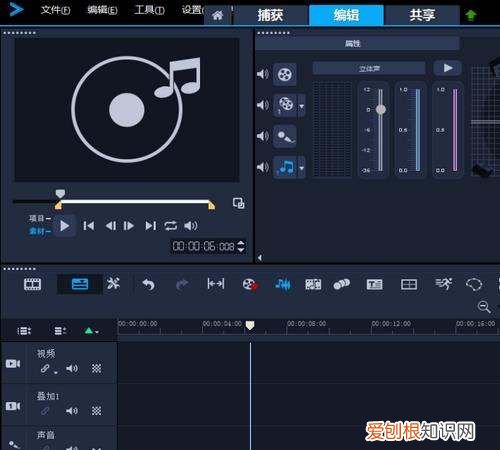The width and height of the screenshot is (500, 450).
Task: Mute the music track in mixer
Action: tap(263, 167)
